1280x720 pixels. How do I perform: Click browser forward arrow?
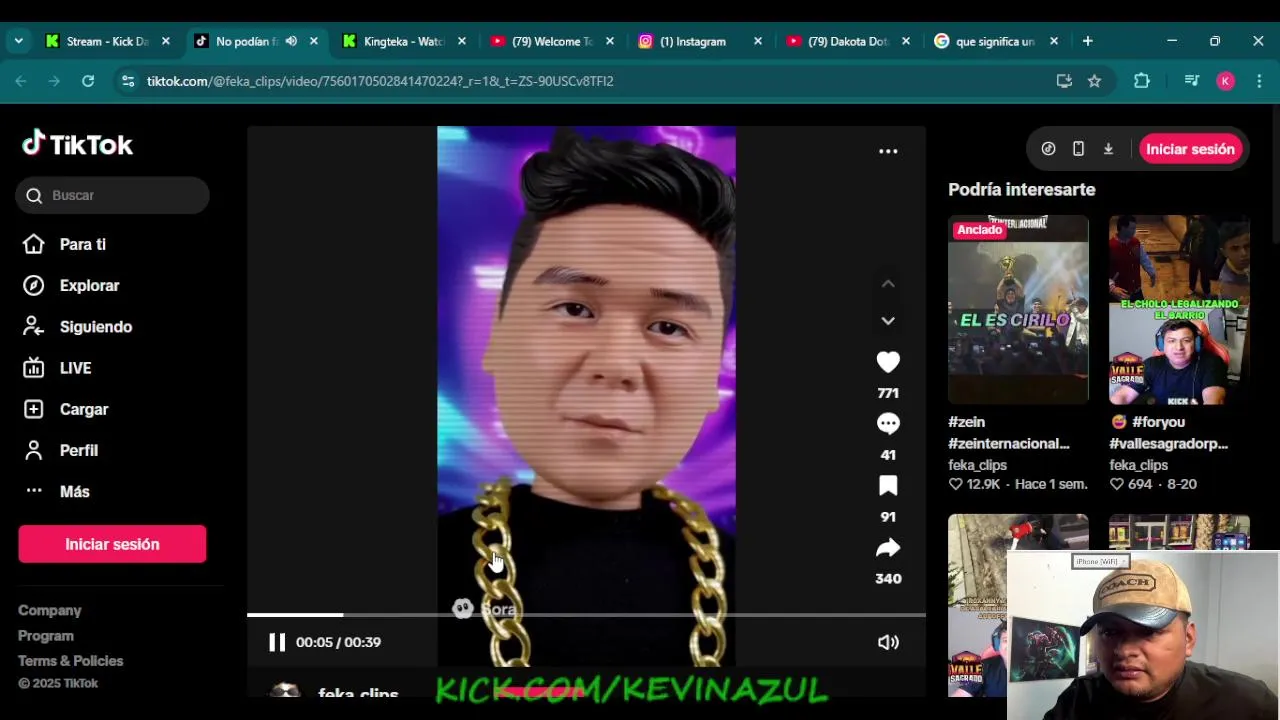coord(54,81)
